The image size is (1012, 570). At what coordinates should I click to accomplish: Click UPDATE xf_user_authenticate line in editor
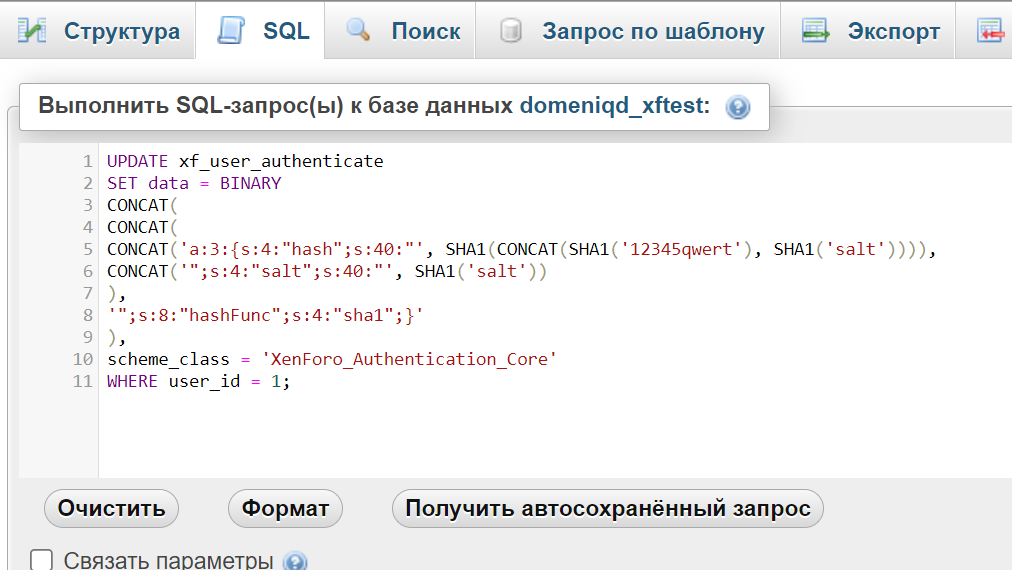[x=245, y=161]
